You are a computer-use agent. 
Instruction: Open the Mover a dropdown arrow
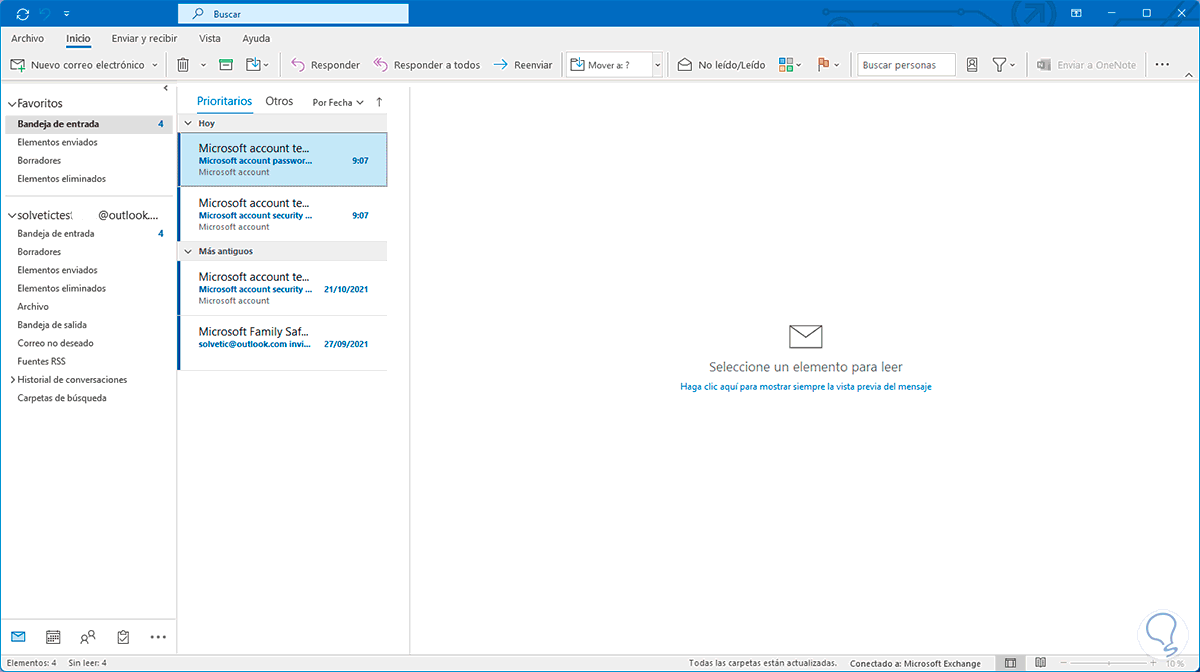[657, 63]
